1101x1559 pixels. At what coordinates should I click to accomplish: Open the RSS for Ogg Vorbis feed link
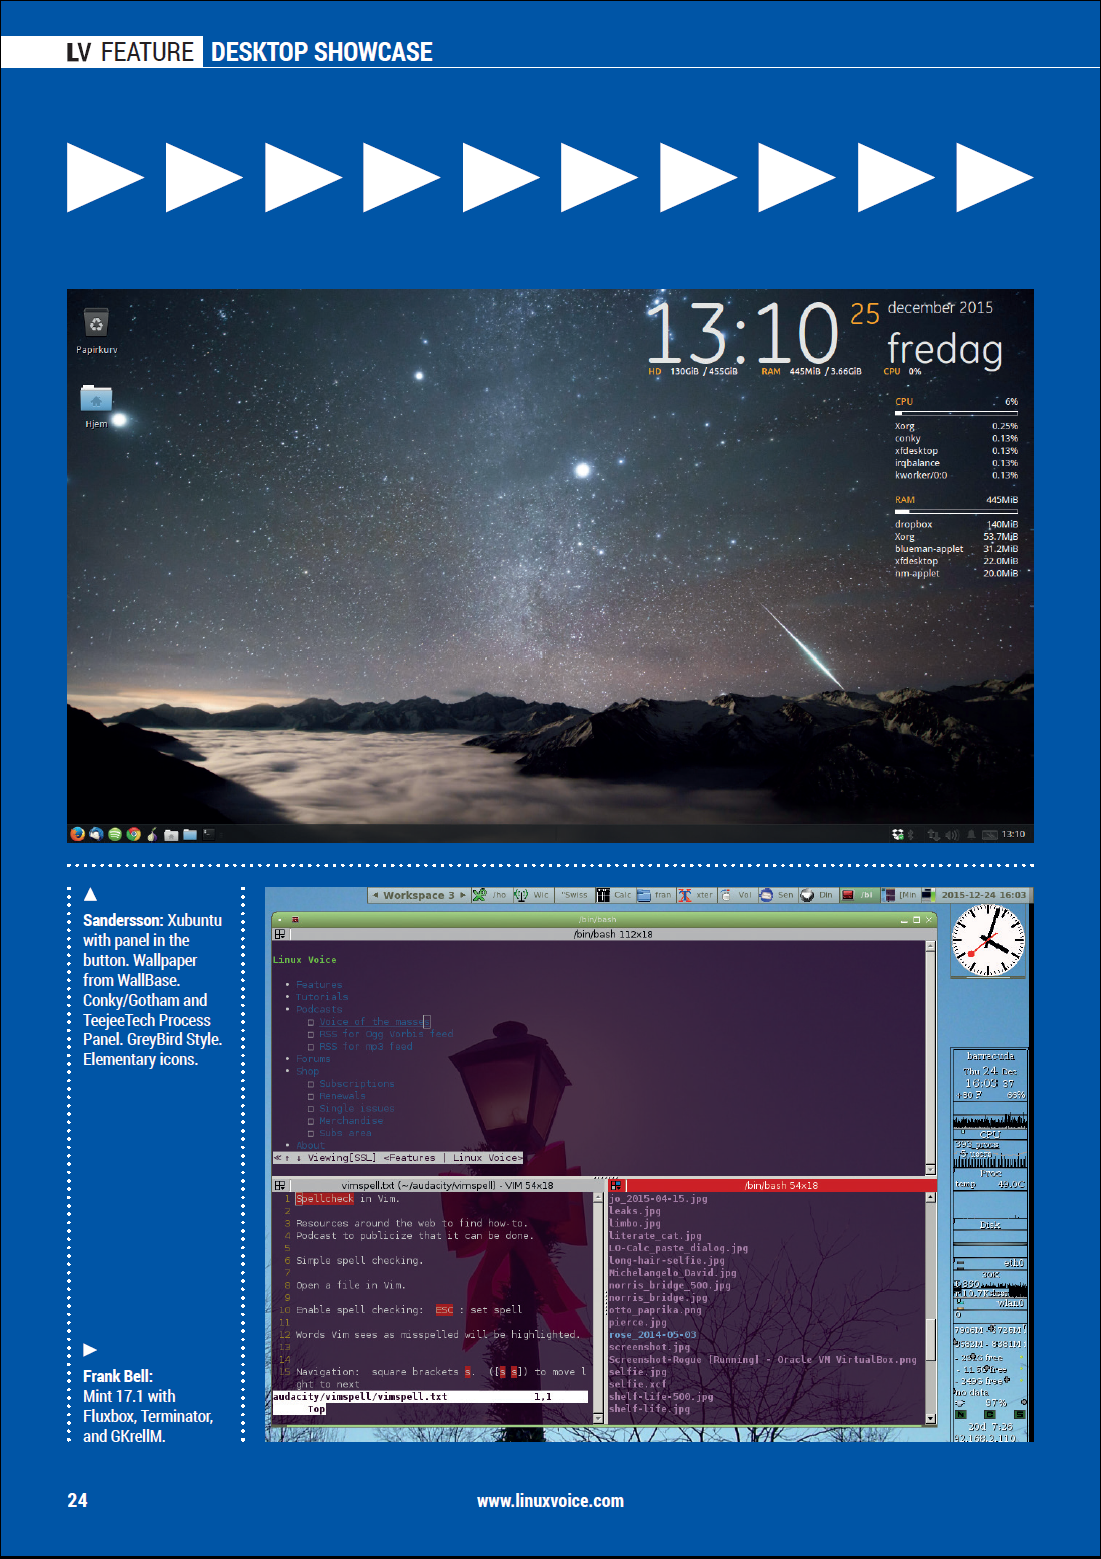386,1034
